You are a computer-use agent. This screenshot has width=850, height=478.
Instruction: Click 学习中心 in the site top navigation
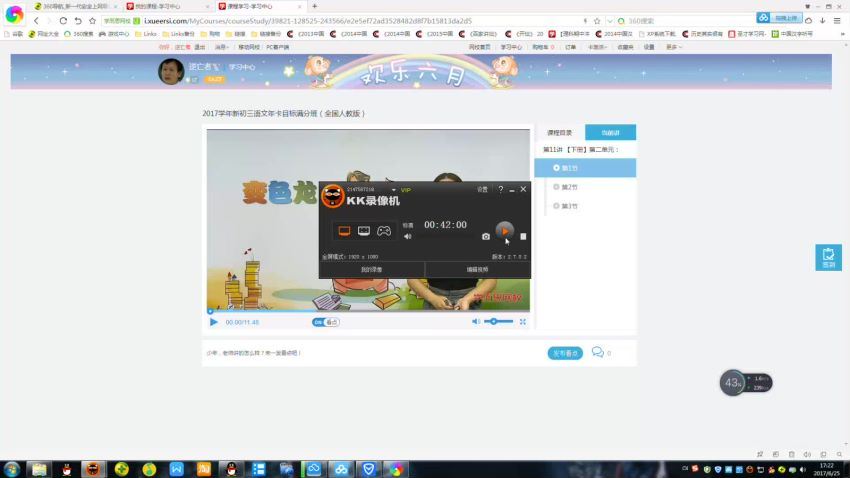(511, 47)
